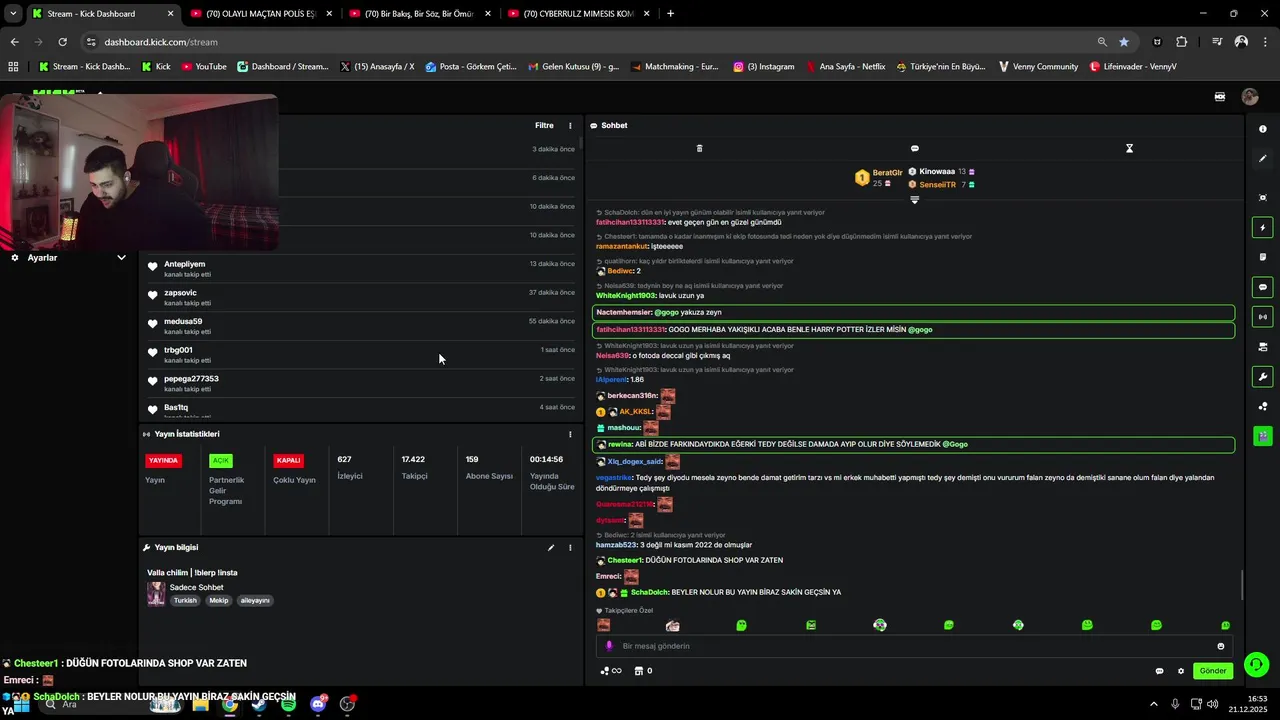
Task: Click the green support headset button
Action: tap(1257, 665)
